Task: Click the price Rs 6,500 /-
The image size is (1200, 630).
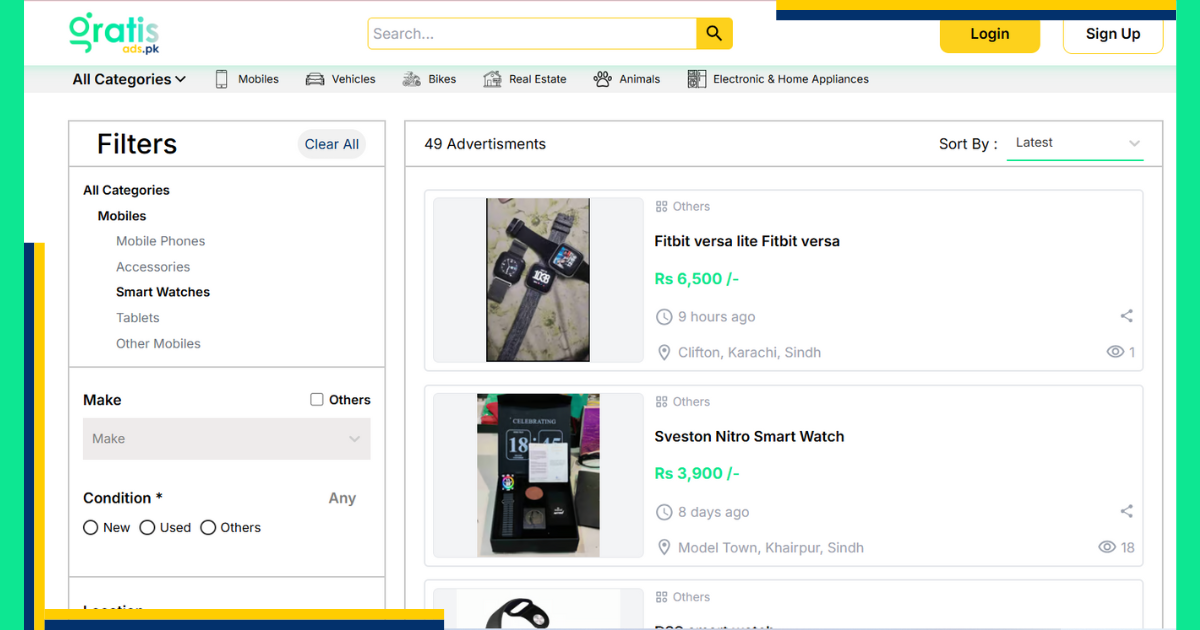Action: [x=697, y=279]
